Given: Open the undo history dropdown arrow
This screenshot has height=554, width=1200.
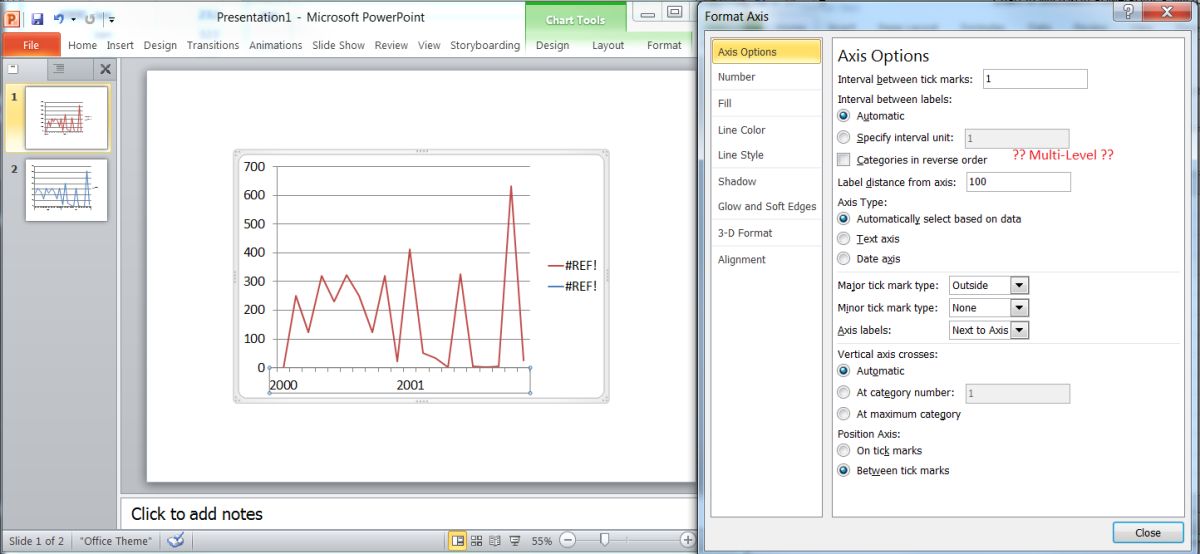Looking at the screenshot, I should 73,19.
